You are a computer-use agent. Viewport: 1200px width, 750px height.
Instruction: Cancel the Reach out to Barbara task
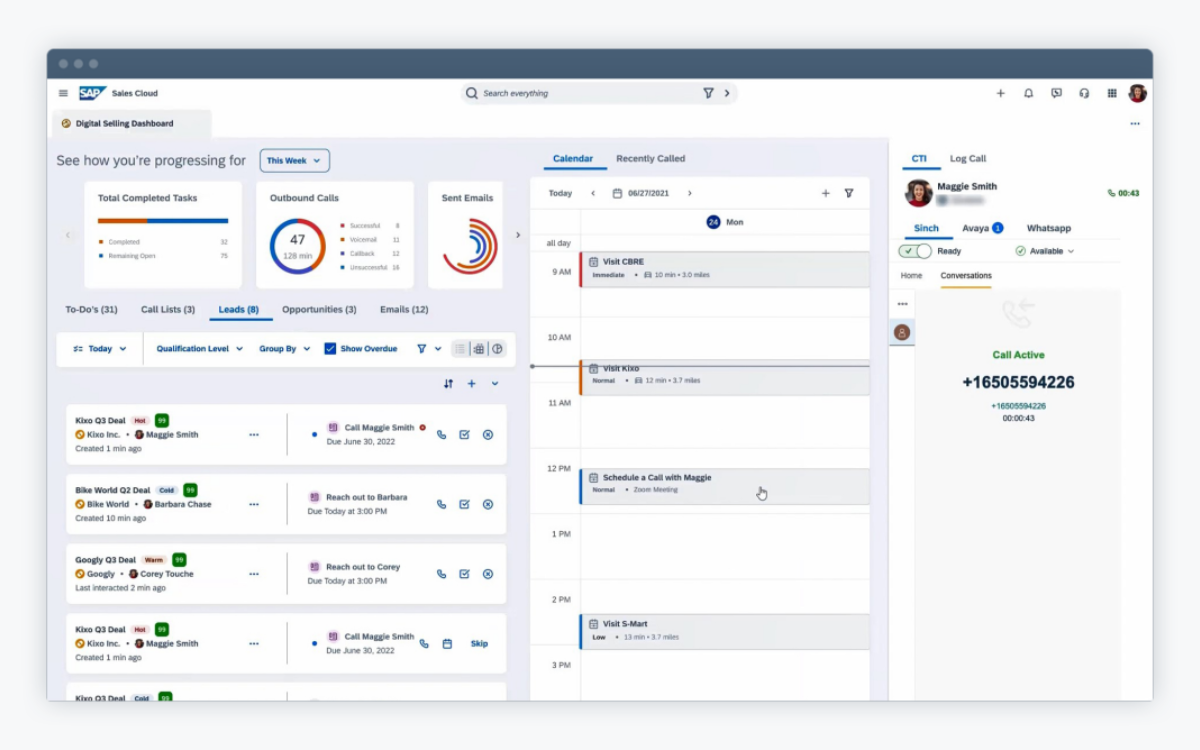coord(488,505)
